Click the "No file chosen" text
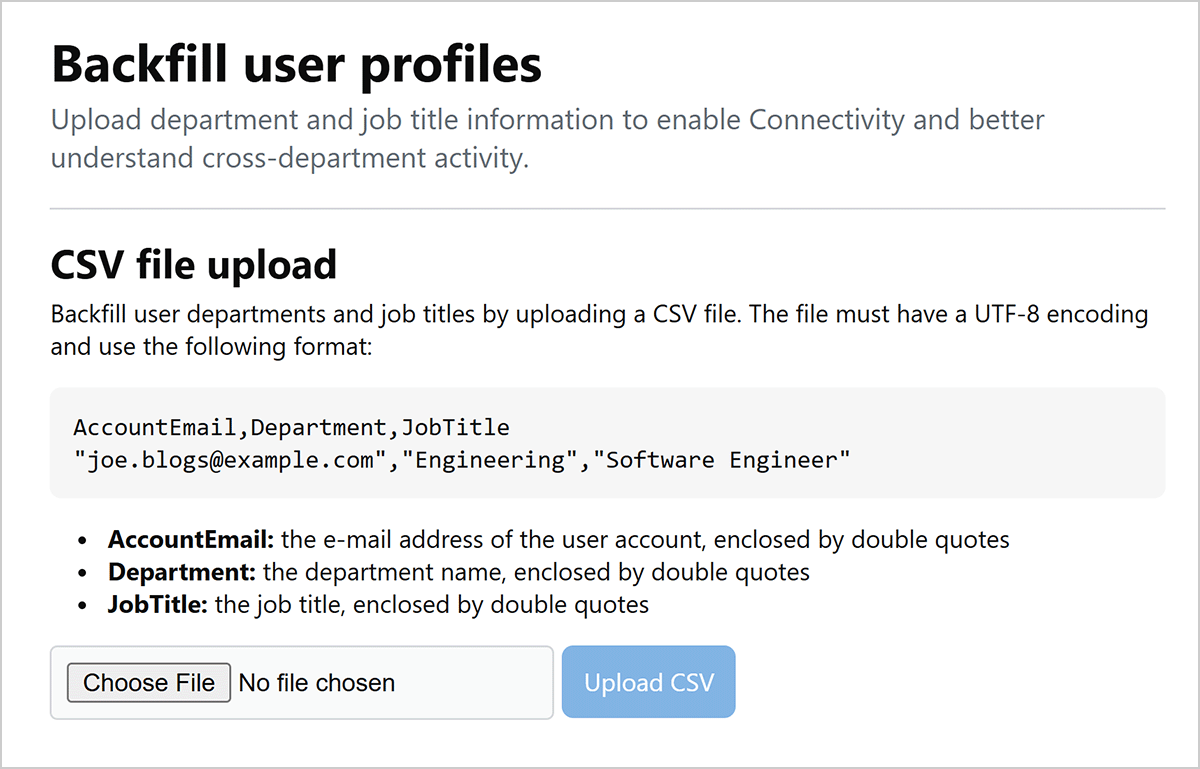1200x769 pixels. (317, 683)
